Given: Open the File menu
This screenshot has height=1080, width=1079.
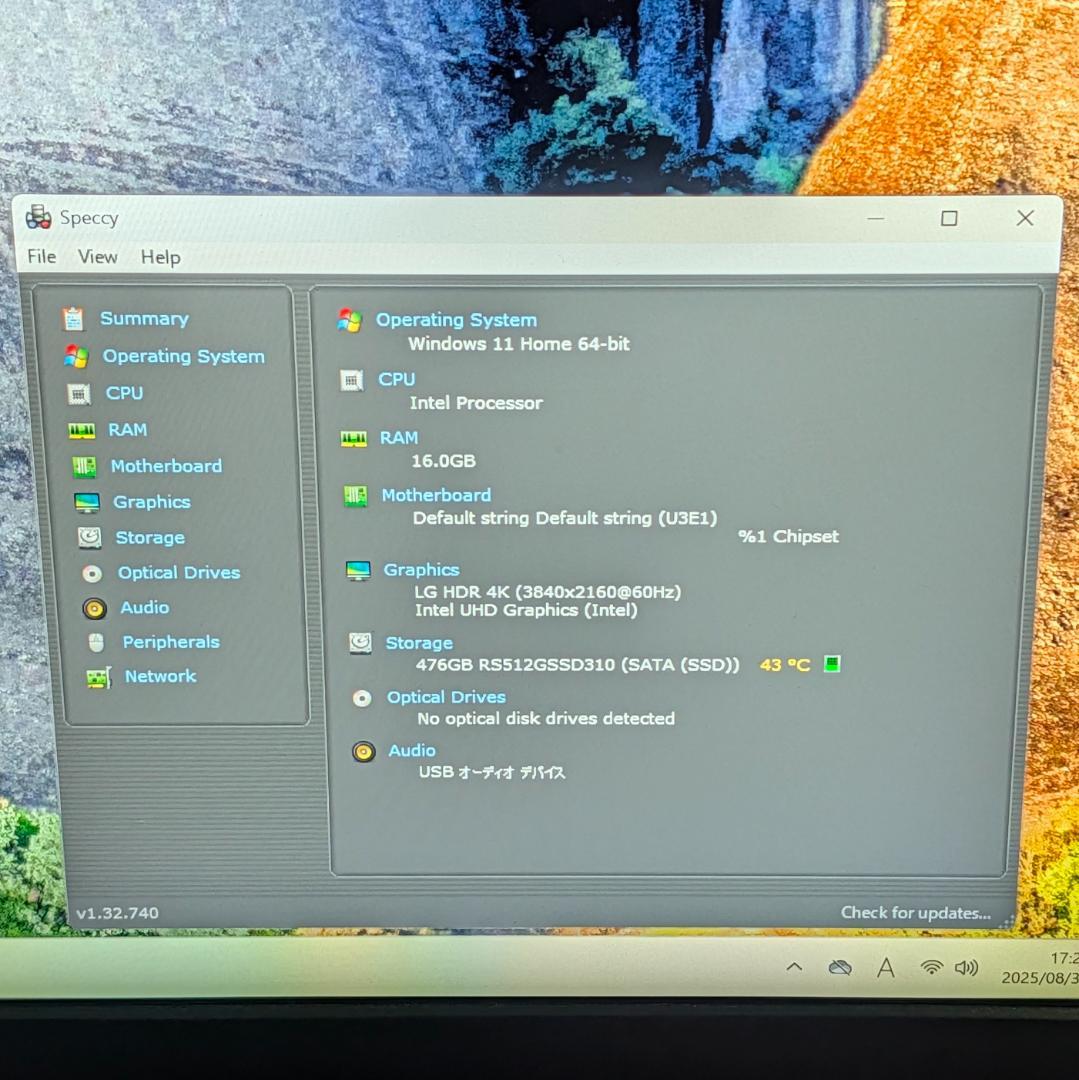Looking at the screenshot, I should [x=41, y=257].
